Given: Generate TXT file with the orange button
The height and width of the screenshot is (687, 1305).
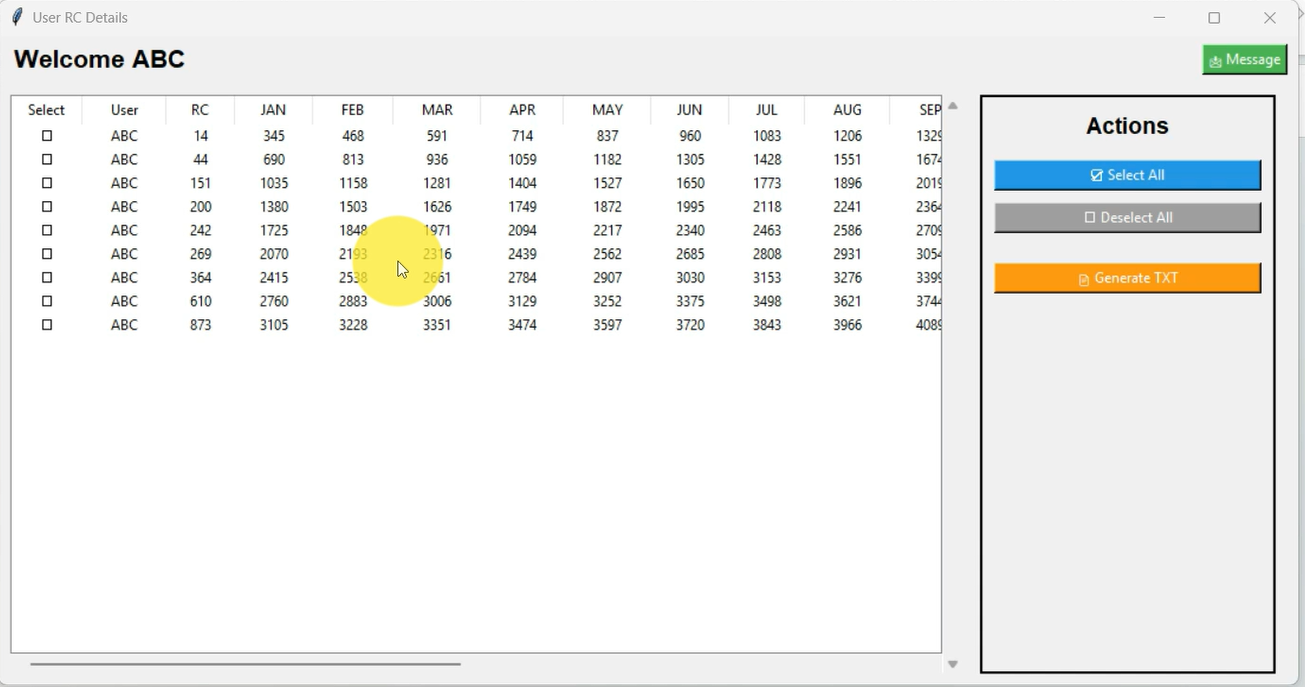Looking at the screenshot, I should pyautogui.click(x=1127, y=278).
